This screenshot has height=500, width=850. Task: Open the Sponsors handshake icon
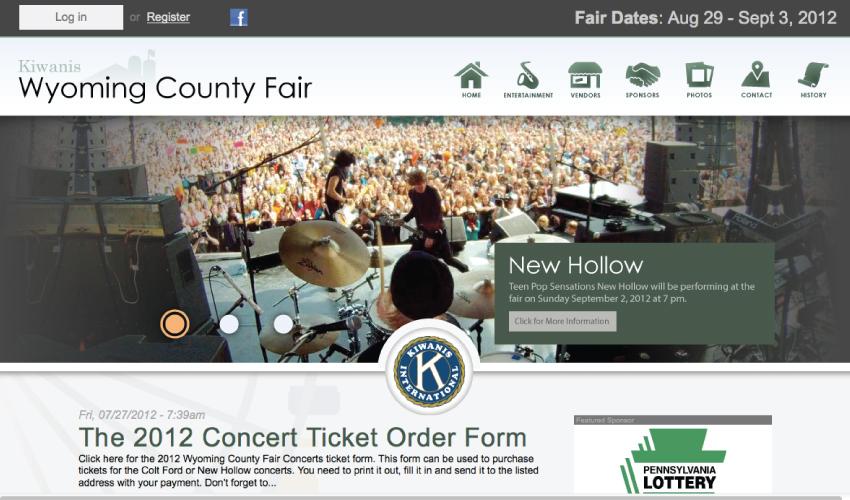(x=642, y=80)
